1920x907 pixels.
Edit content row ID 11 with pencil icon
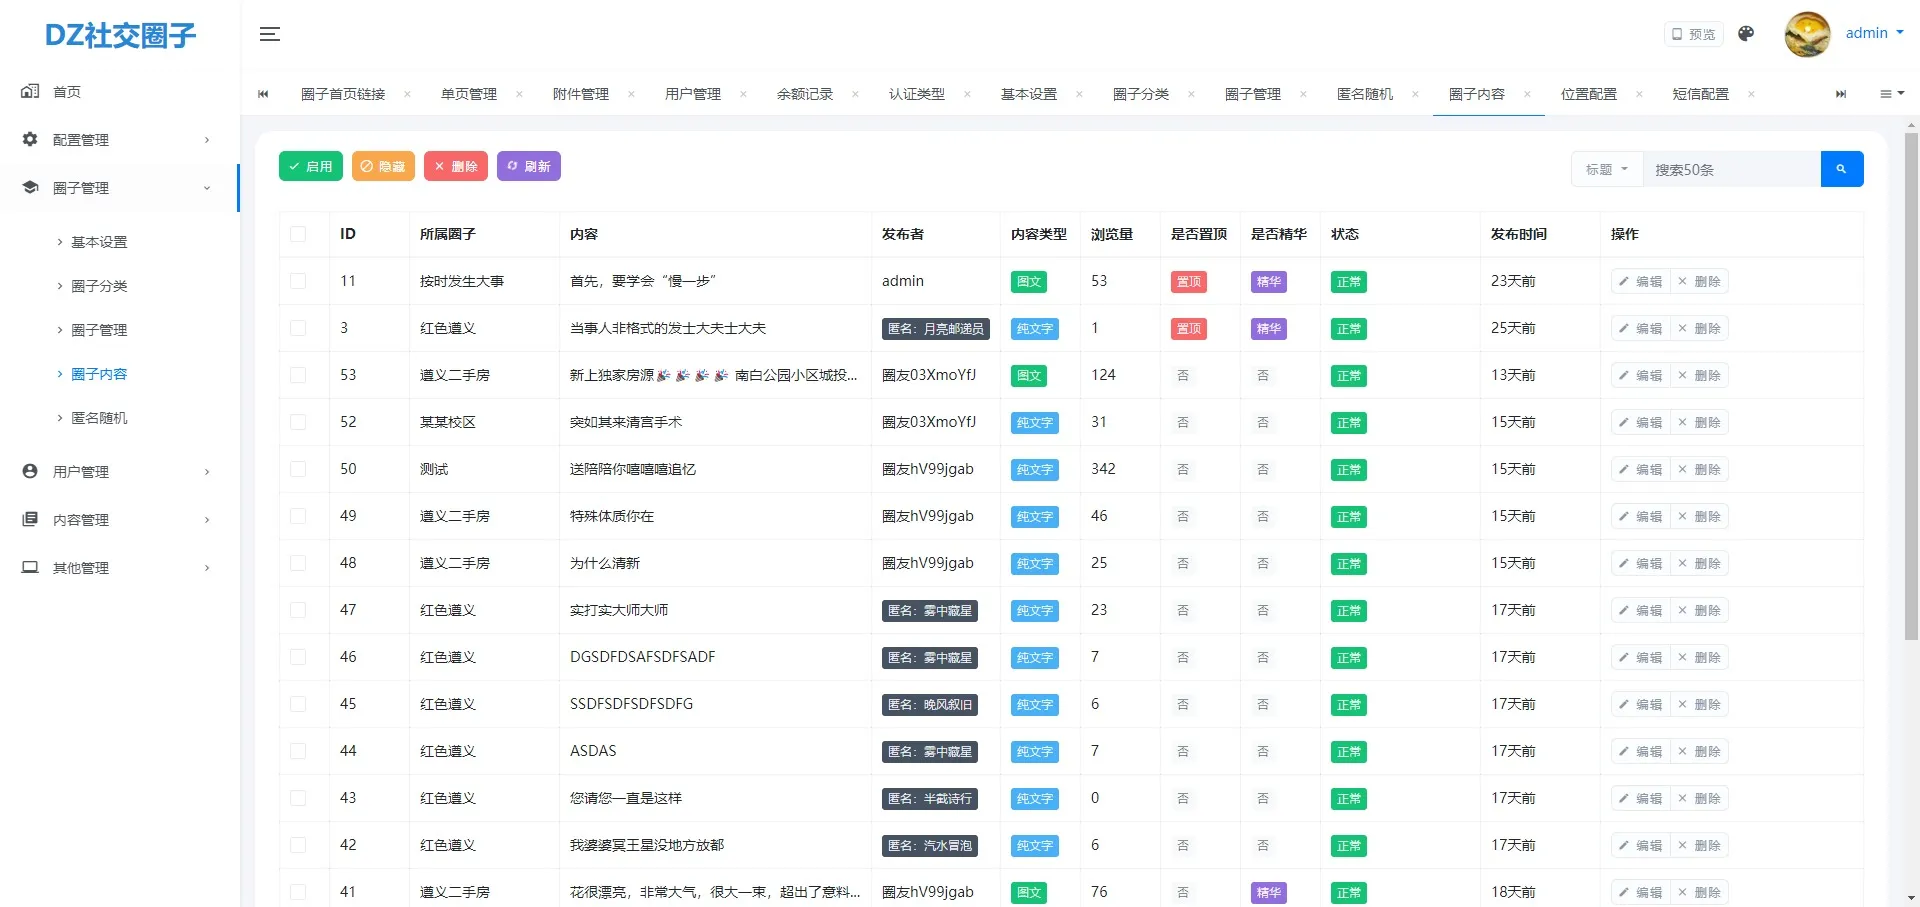click(x=1639, y=281)
